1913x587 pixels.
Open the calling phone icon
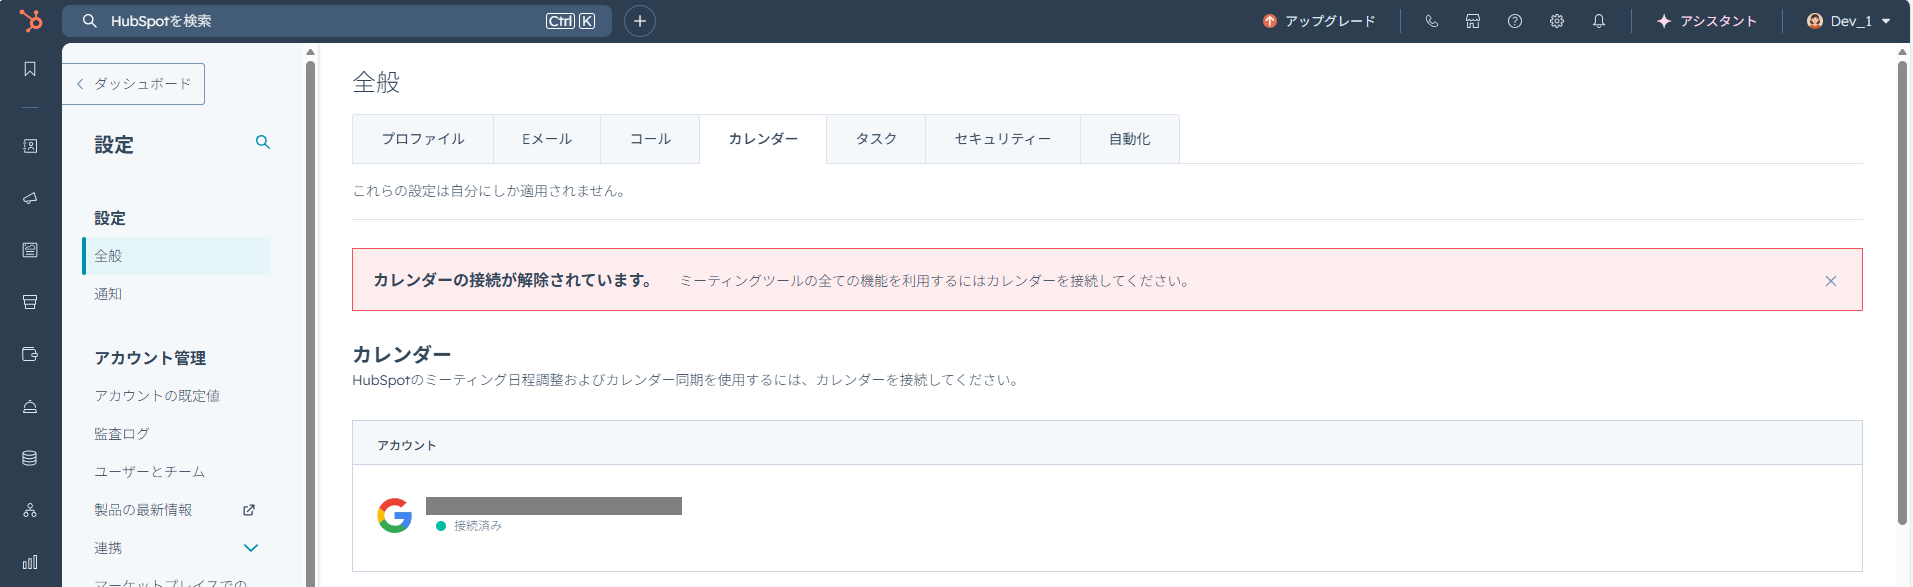click(x=1432, y=21)
